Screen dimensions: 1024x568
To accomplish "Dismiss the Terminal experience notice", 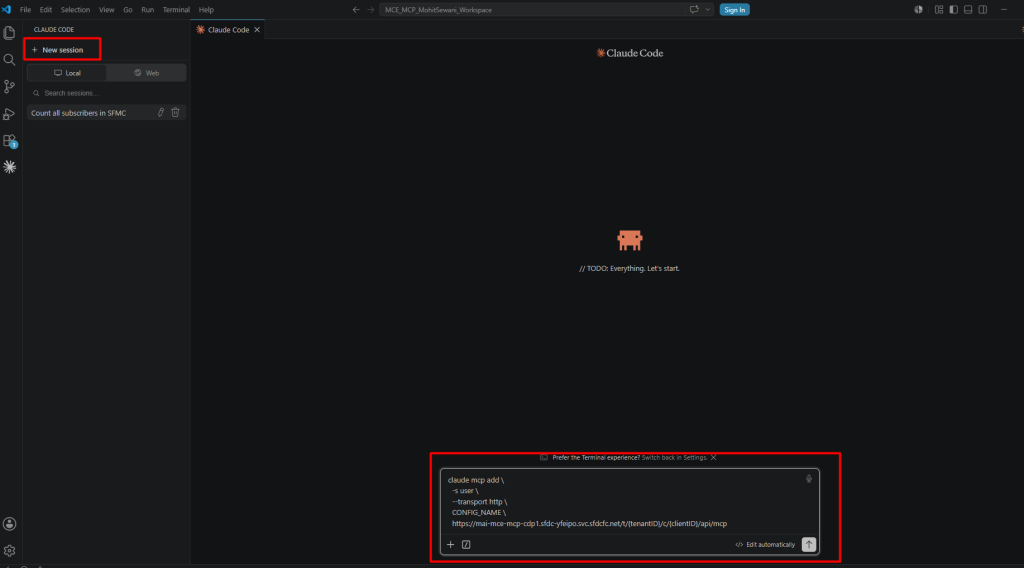I will [713, 458].
